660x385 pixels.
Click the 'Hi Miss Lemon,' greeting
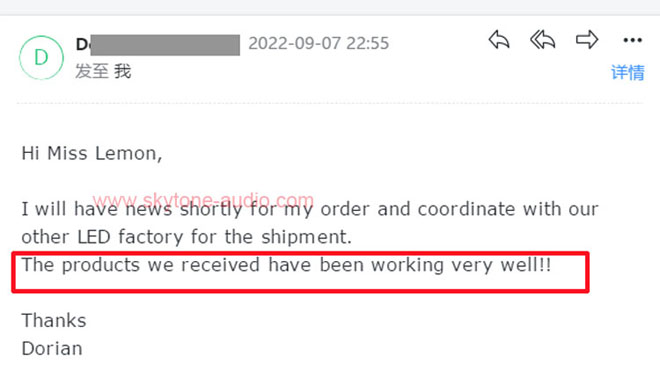tap(92, 153)
